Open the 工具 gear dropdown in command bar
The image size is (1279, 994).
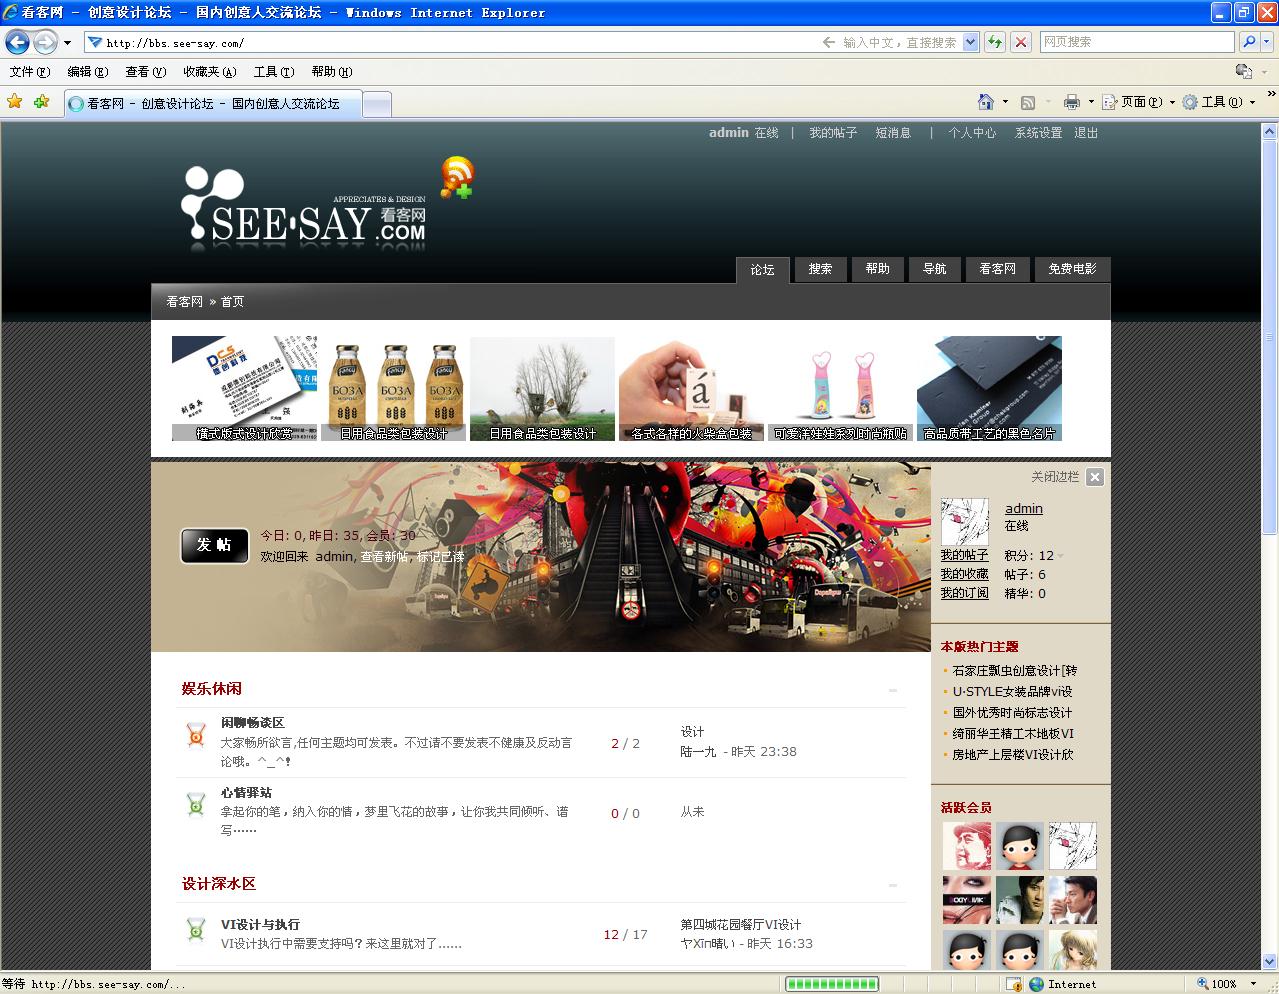pos(1218,102)
